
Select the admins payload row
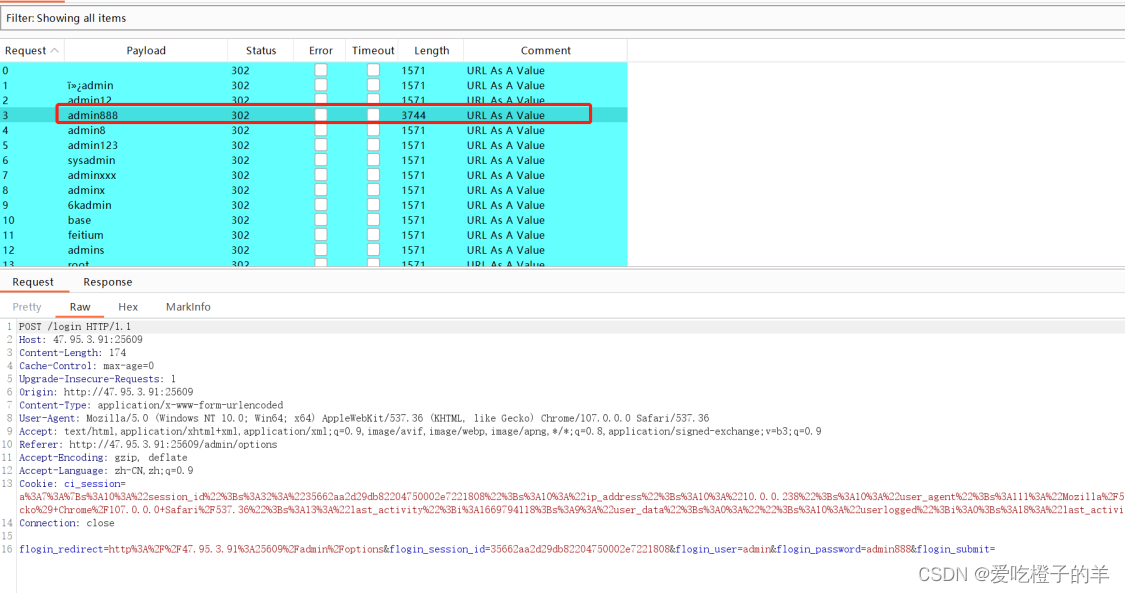[314, 250]
